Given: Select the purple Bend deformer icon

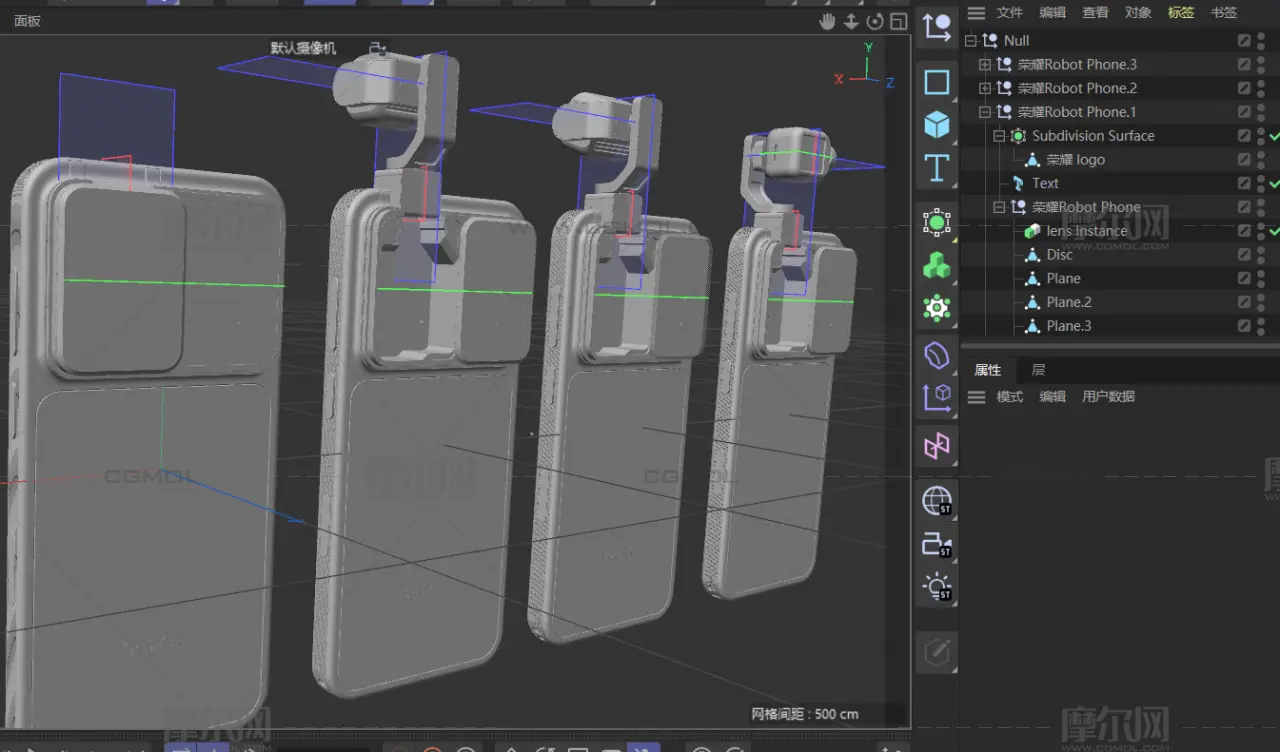Looking at the screenshot, I should (x=937, y=355).
